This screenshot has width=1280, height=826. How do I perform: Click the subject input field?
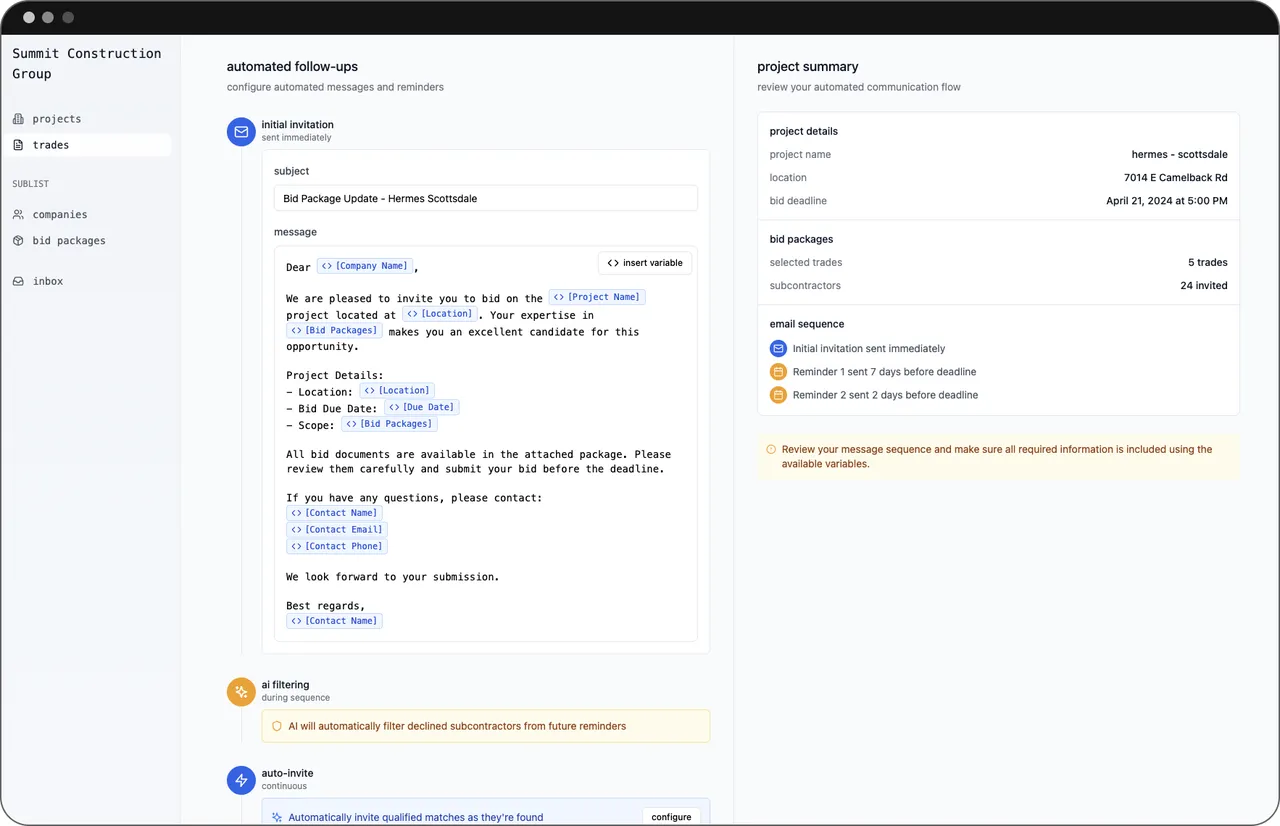click(486, 198)
